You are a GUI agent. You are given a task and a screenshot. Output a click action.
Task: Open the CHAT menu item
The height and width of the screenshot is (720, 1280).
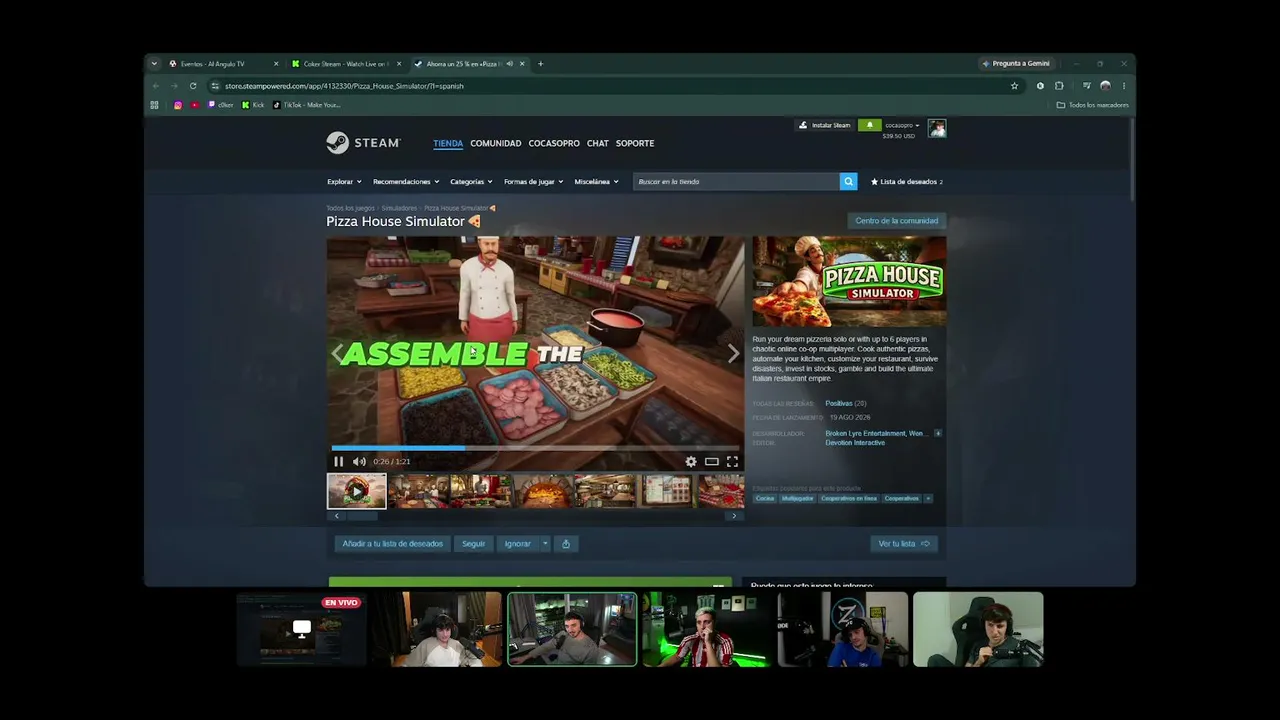(x=598, y=143)
